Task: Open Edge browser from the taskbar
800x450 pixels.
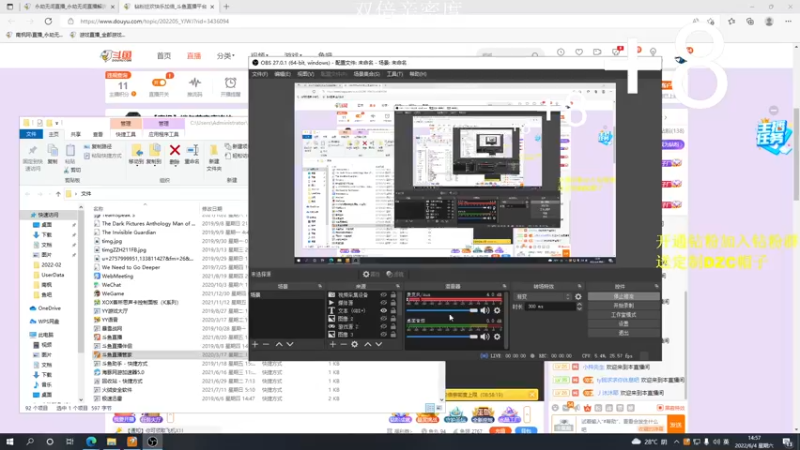Action: click(91, 441)
